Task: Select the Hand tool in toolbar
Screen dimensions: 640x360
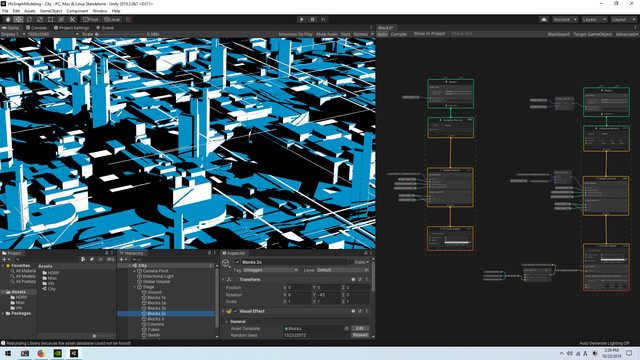Action: (x=8, y=19)
